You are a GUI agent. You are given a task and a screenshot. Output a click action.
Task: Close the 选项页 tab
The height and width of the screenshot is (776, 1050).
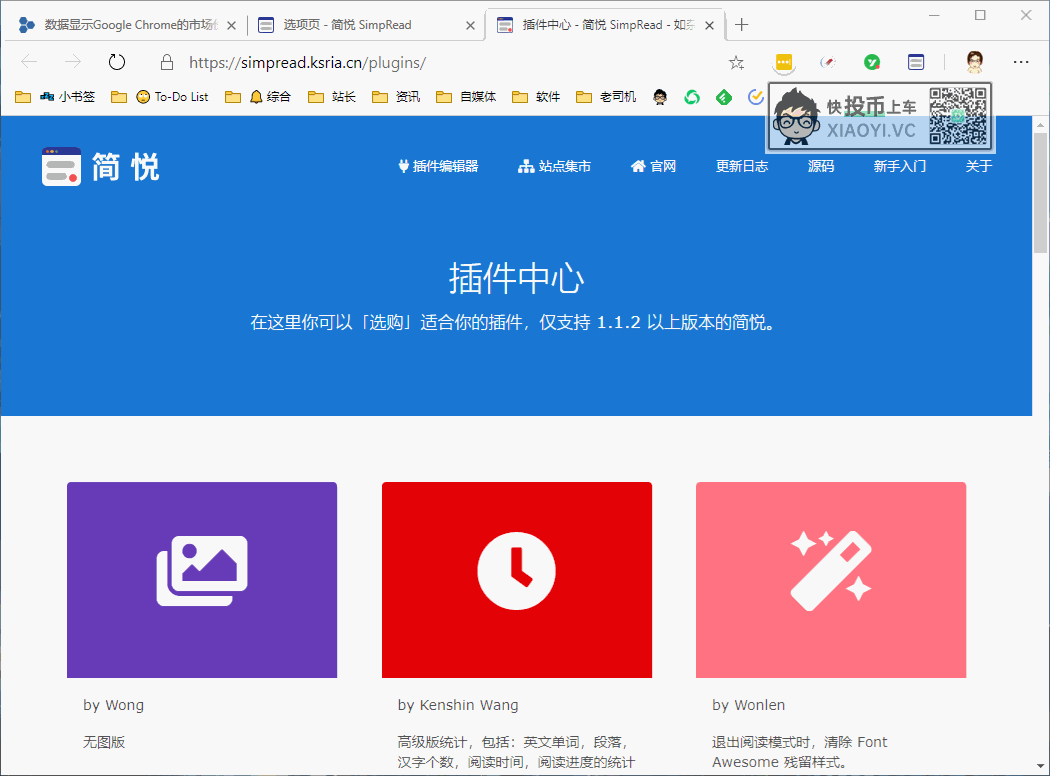470,25
